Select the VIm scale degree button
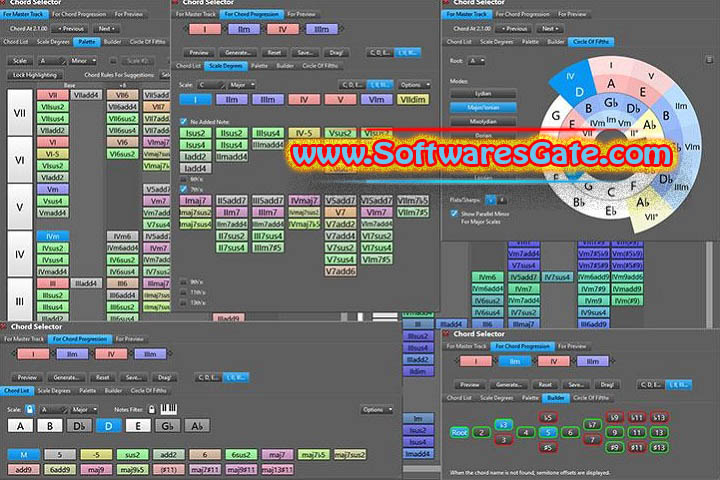 coord(377,99)
